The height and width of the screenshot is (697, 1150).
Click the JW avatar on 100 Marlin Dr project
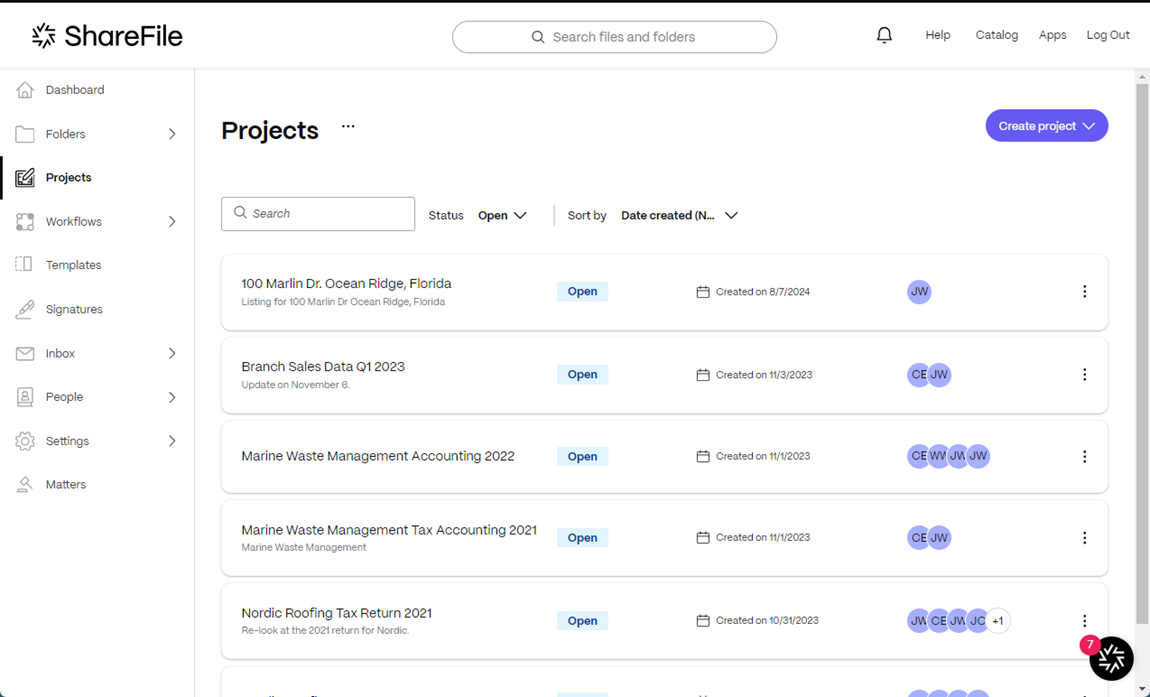(x=919, y=291)
